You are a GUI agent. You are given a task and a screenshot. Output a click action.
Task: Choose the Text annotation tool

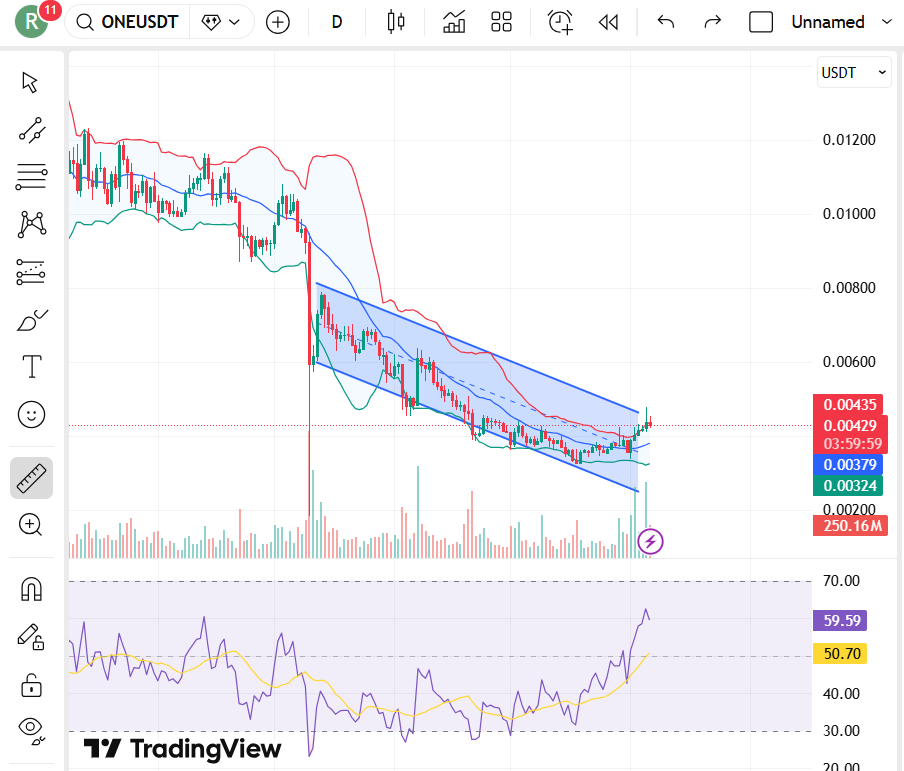pyautogui.click(x=31, y=366)
